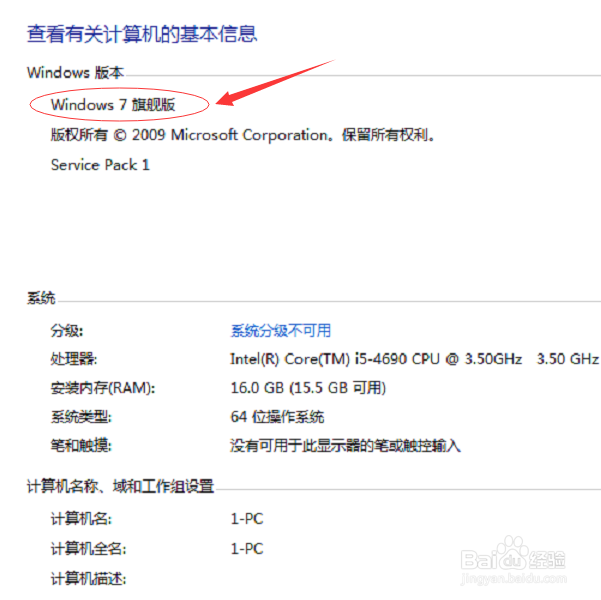Click the 笔和触摸: label
The height and width of the screenshot is (600, 601).
point(81,445)
